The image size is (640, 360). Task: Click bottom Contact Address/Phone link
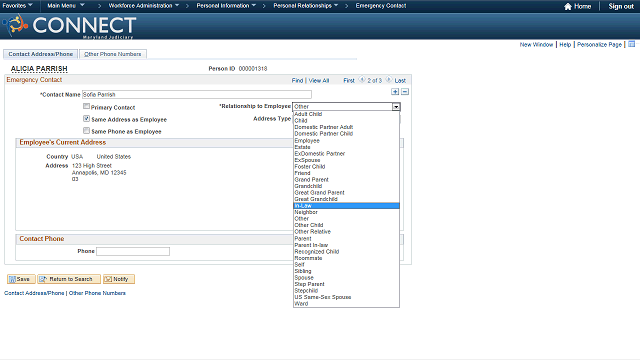tap(34, 293)
